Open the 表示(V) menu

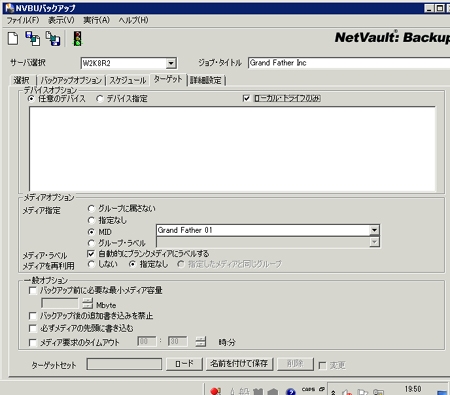(x=61, y=20)
